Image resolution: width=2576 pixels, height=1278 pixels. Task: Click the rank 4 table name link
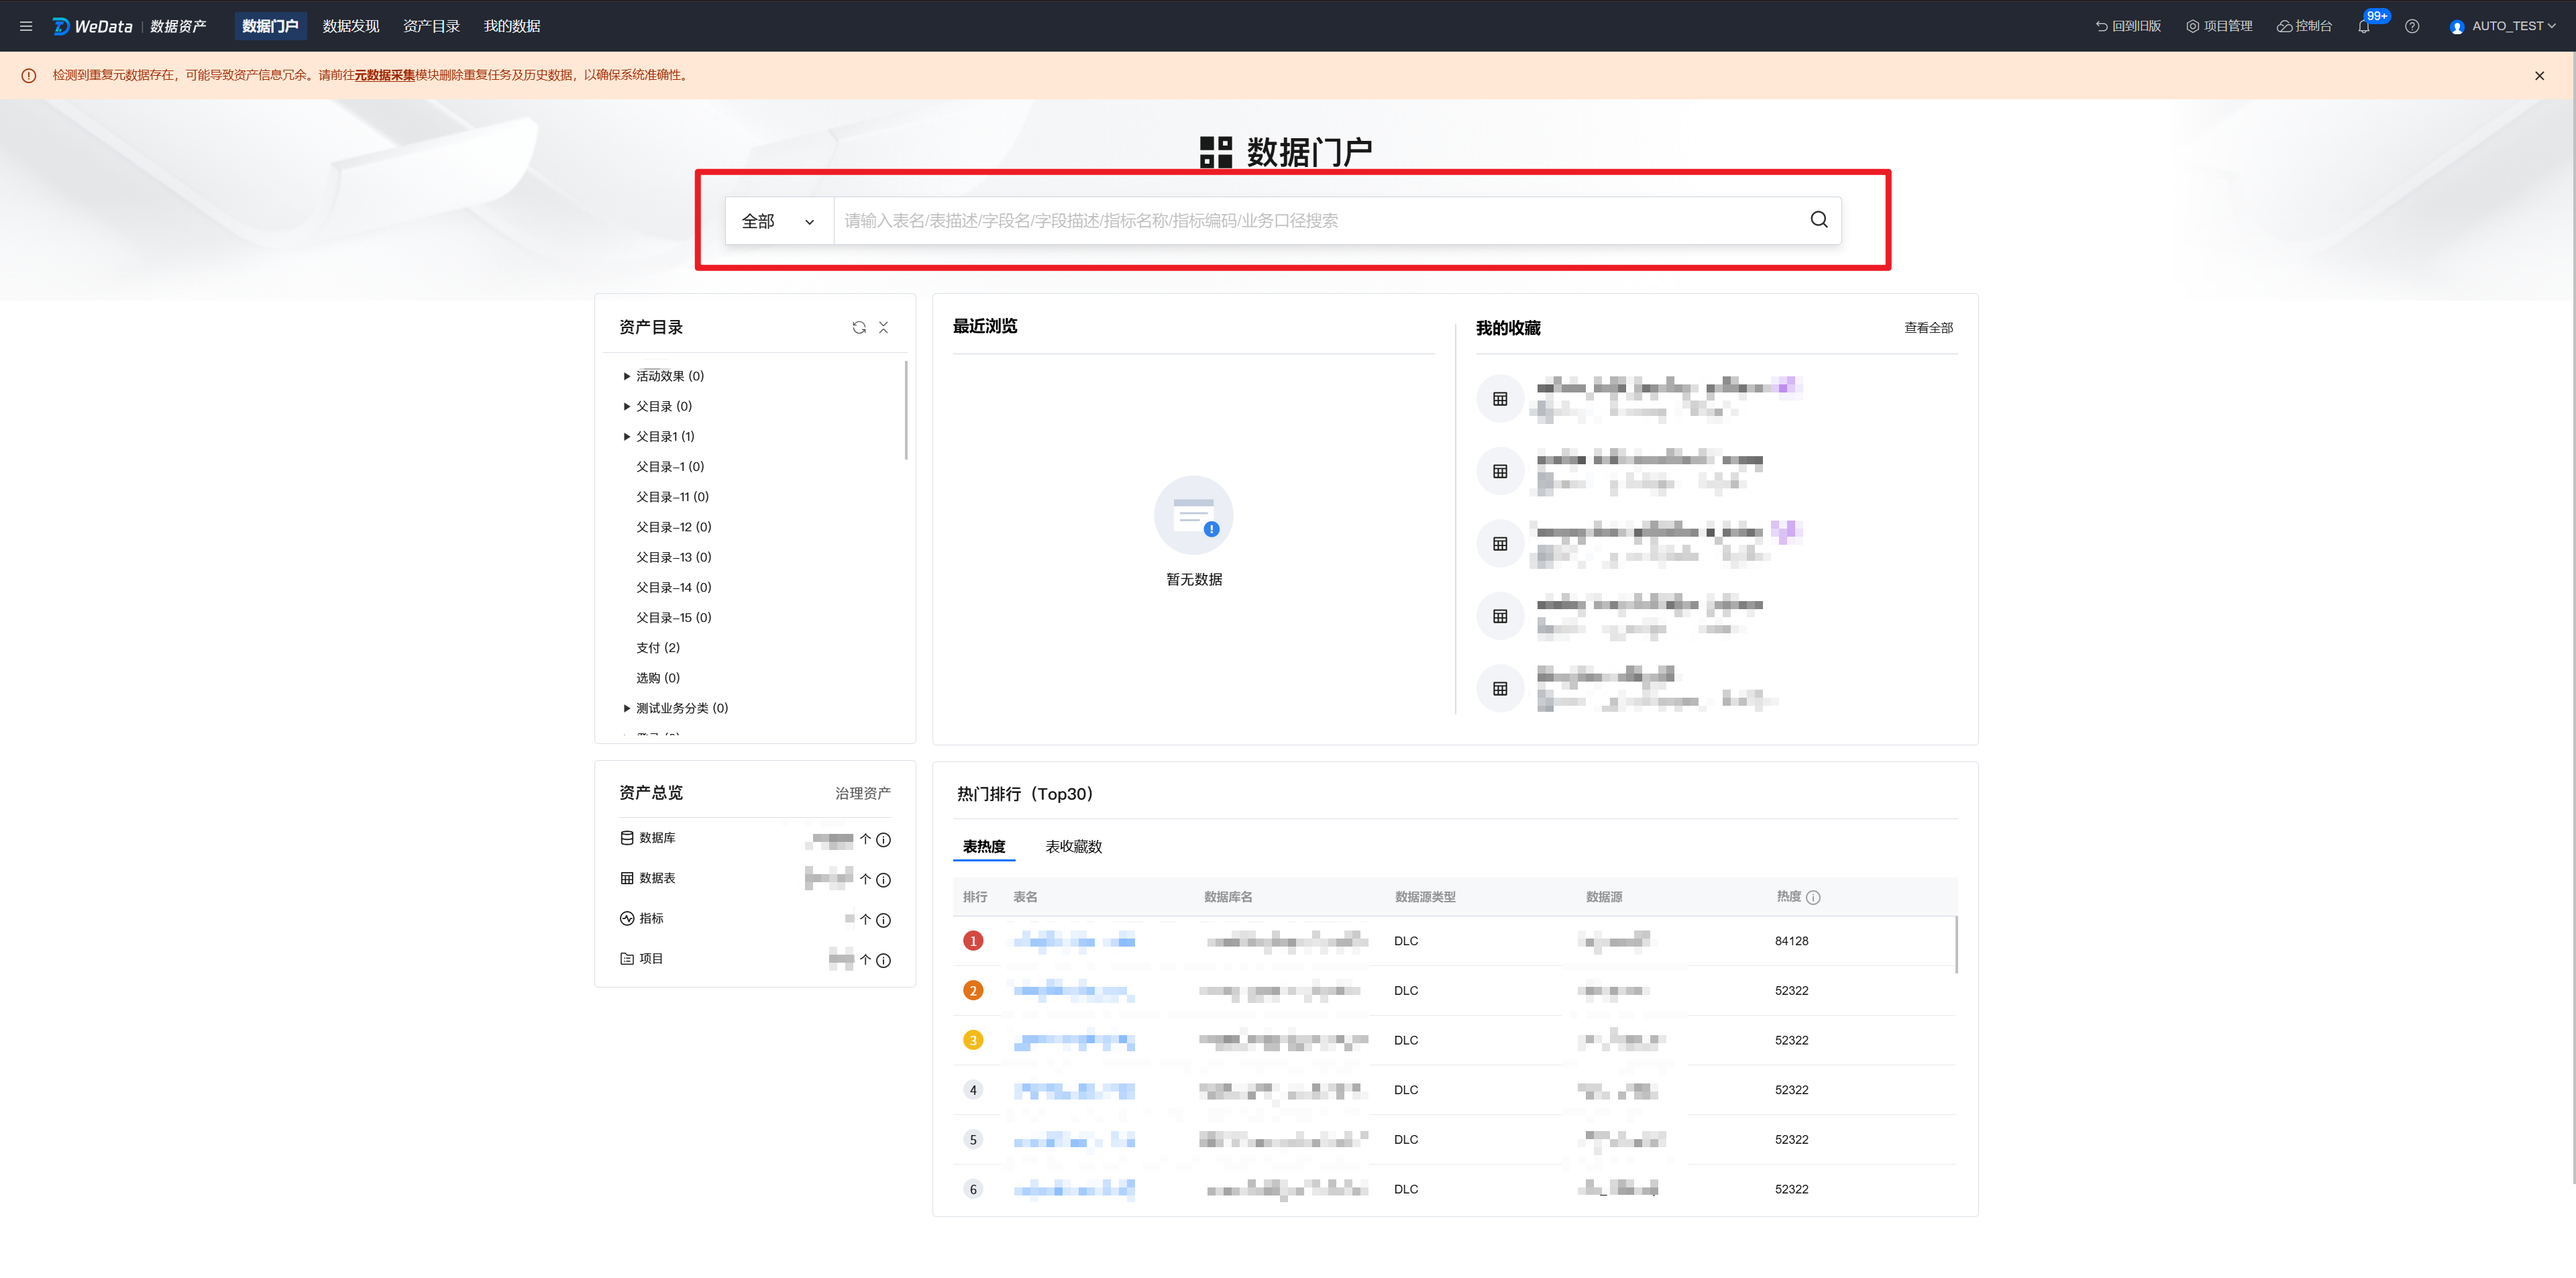tap(1074, 1090)
